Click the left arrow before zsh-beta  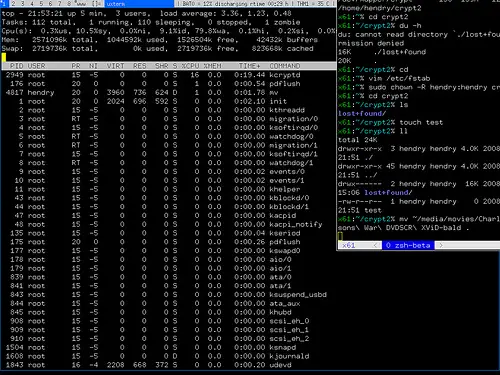tap(376, 245)
